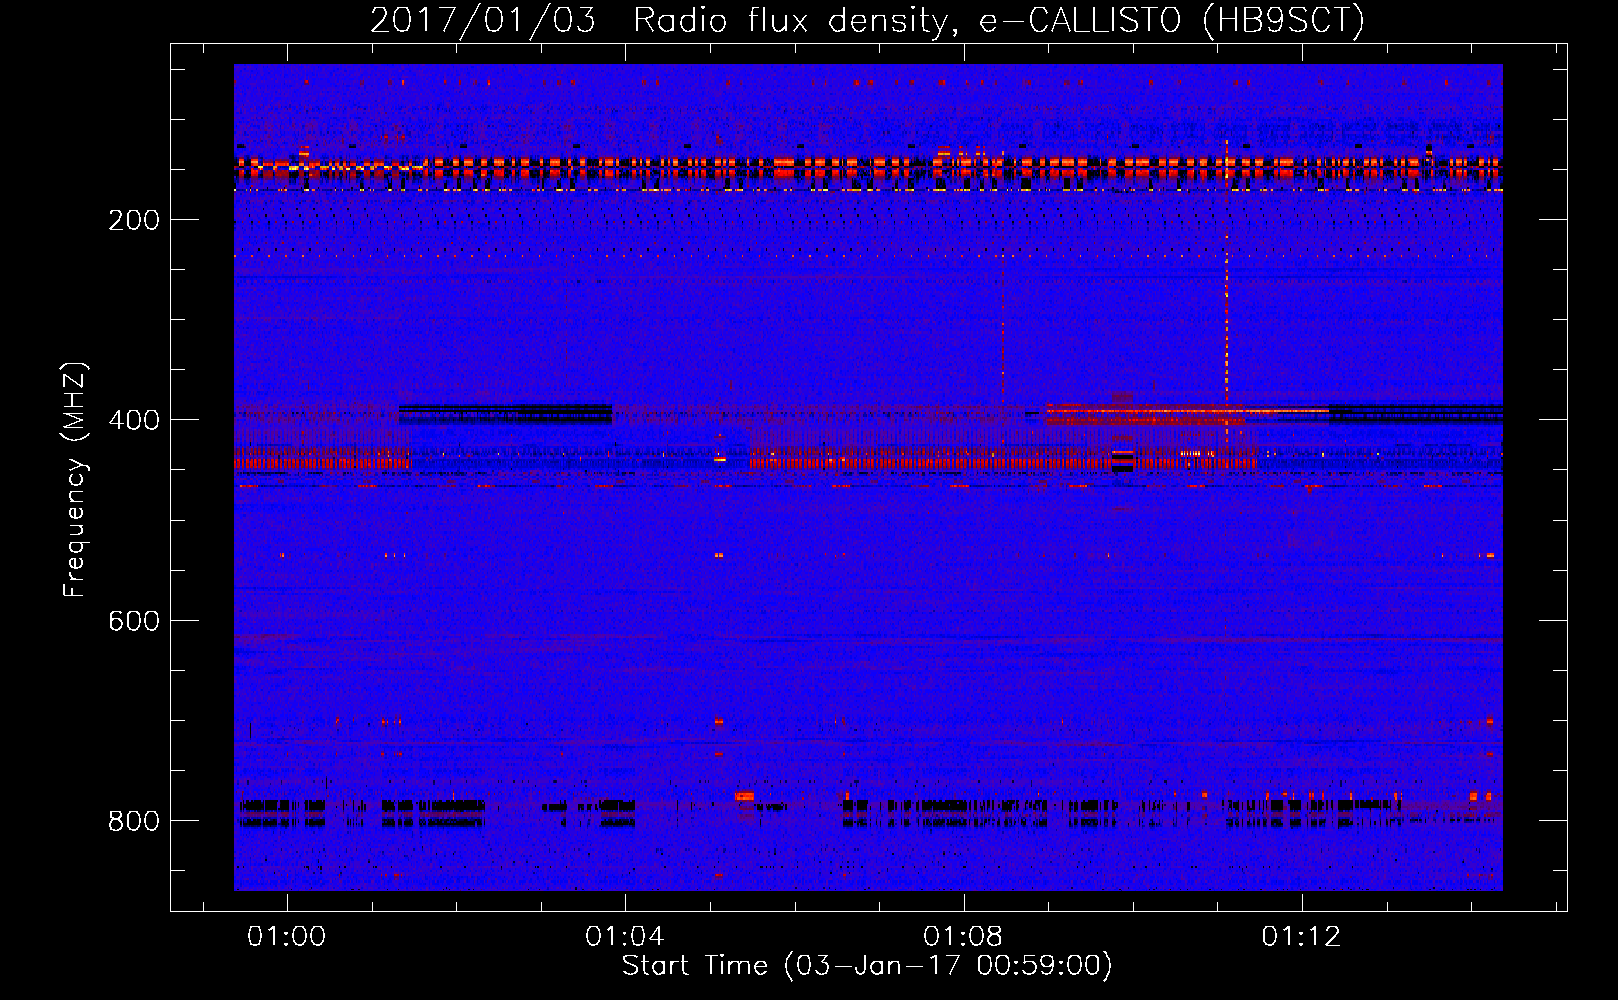Click the '01:12' time tick label

click(1301, 936)
